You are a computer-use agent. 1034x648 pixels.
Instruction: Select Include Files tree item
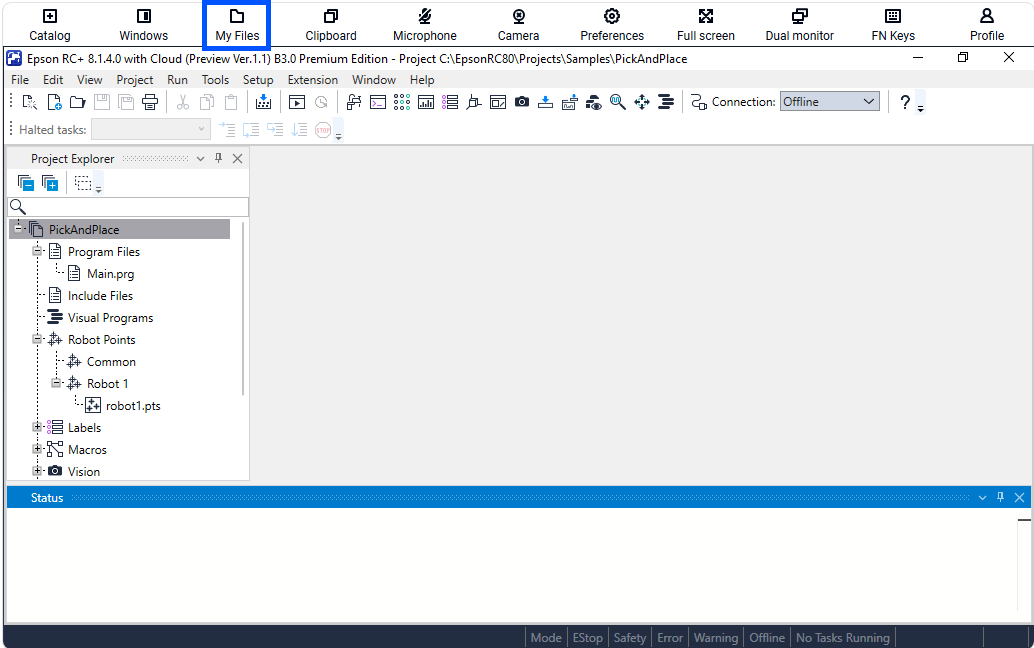coord(100,295)
